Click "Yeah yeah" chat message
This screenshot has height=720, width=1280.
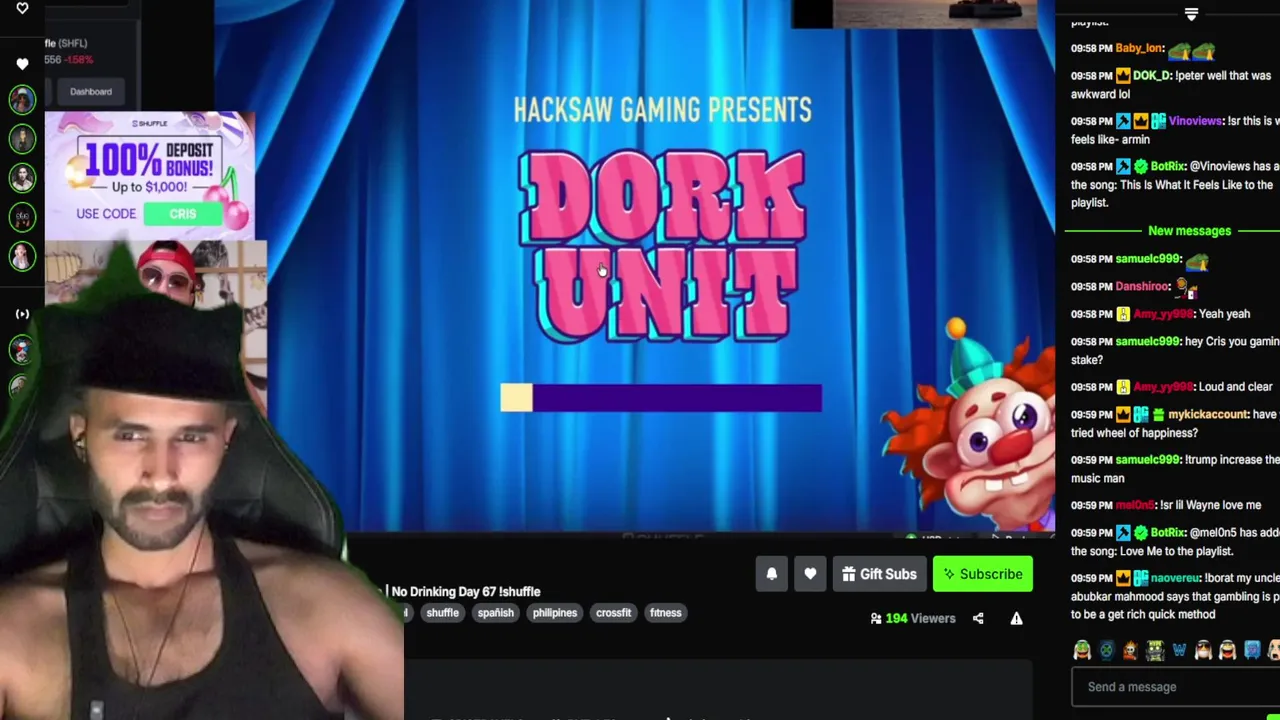pos(1224,314)
